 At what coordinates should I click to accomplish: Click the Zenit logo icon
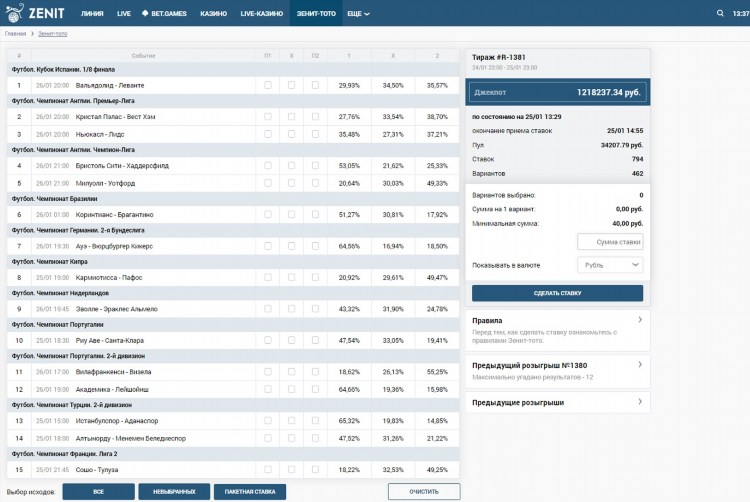coord(14,13)
